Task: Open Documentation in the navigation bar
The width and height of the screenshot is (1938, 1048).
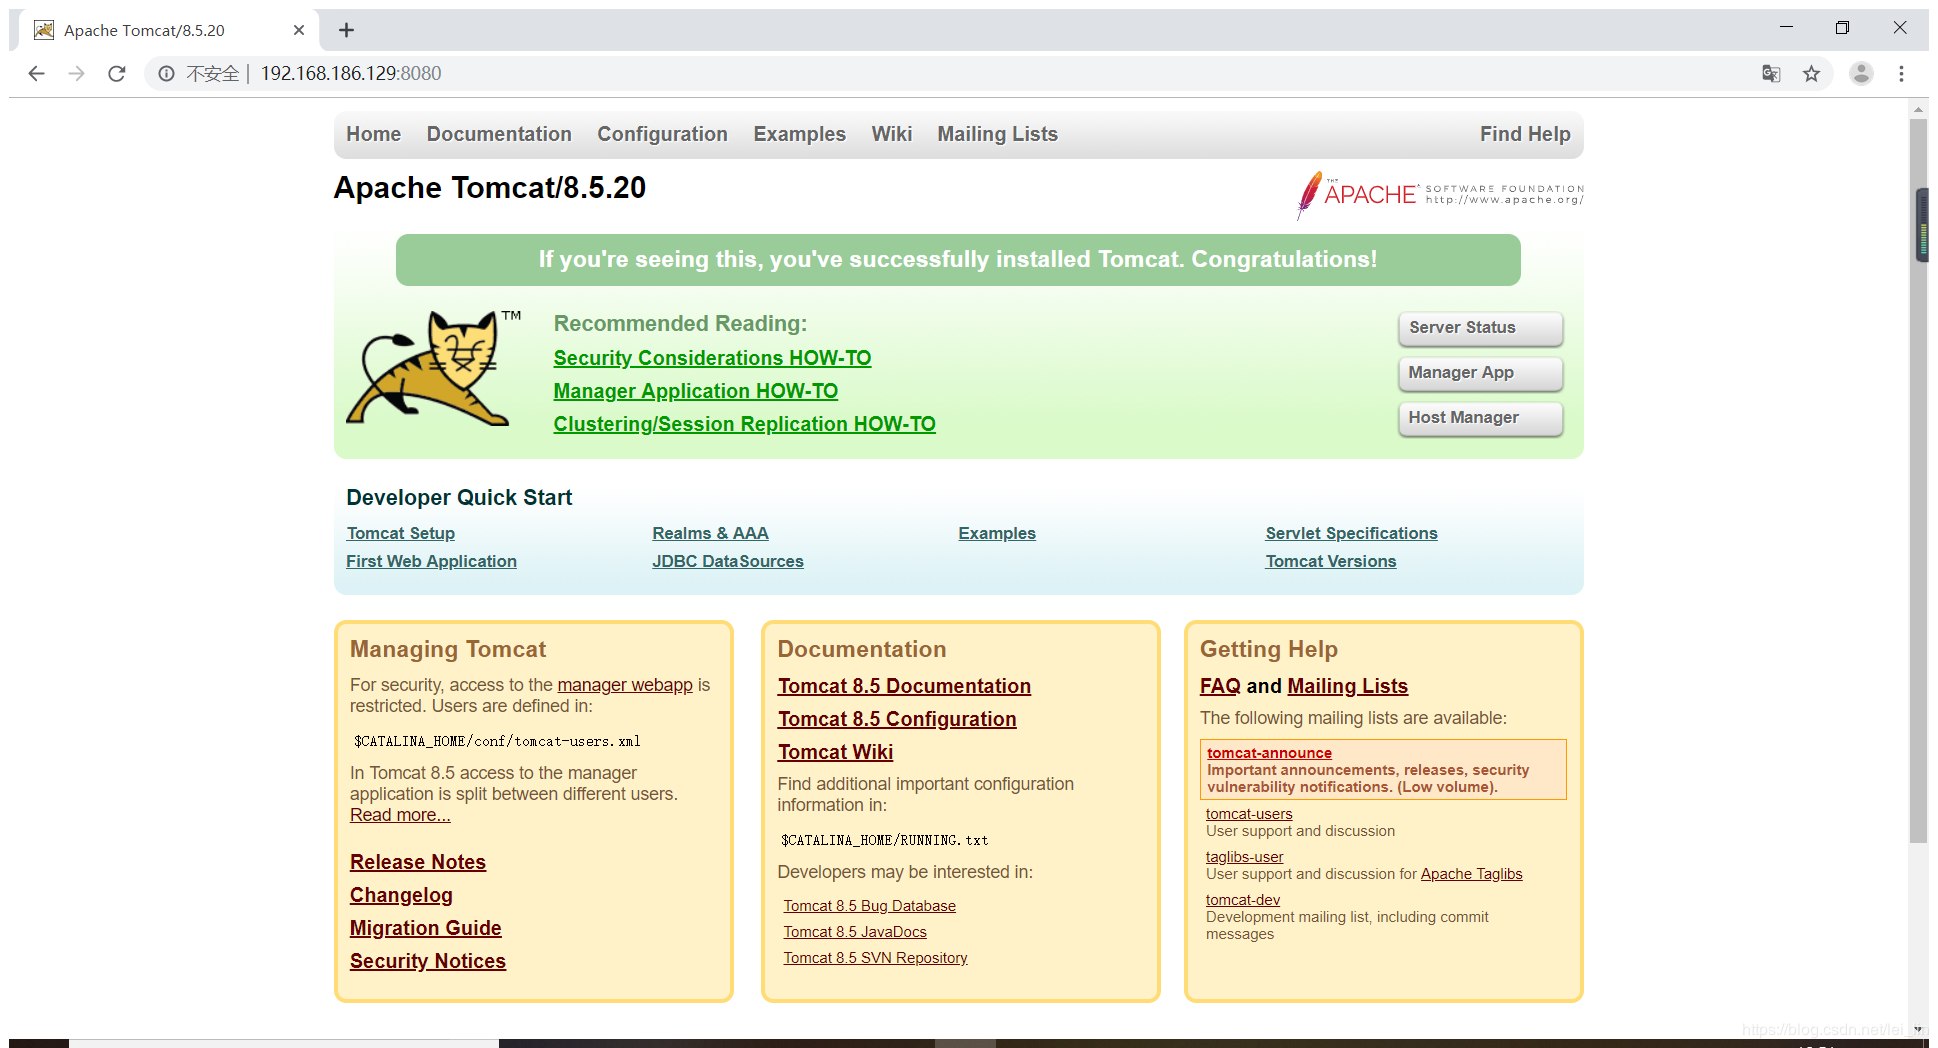Action: 499,134
